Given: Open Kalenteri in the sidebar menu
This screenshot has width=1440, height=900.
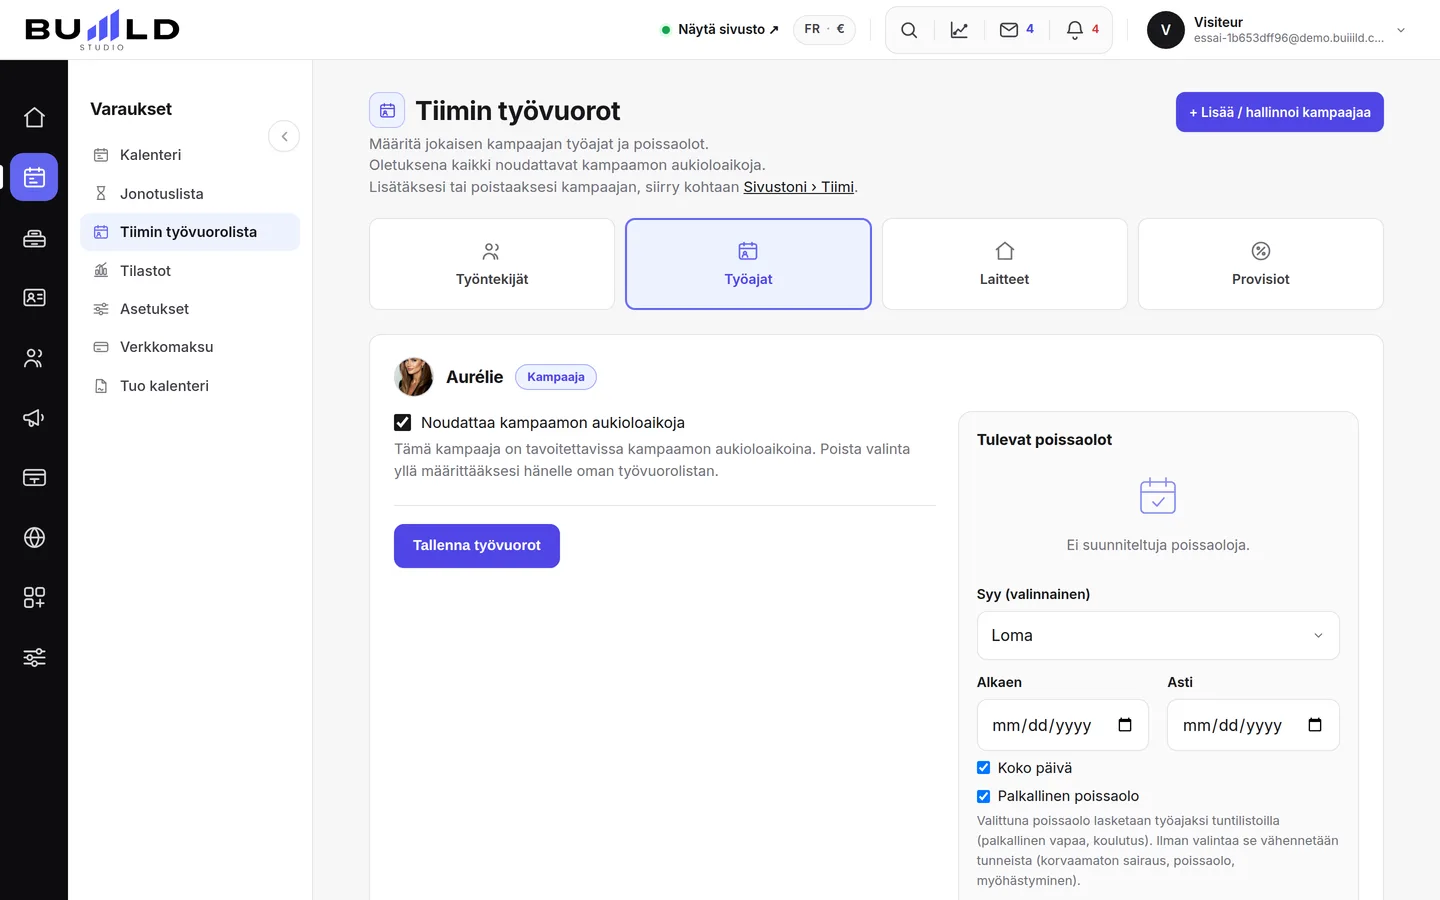Looking at the screenshot, I should pyautogui.click(x=190, y=155).
